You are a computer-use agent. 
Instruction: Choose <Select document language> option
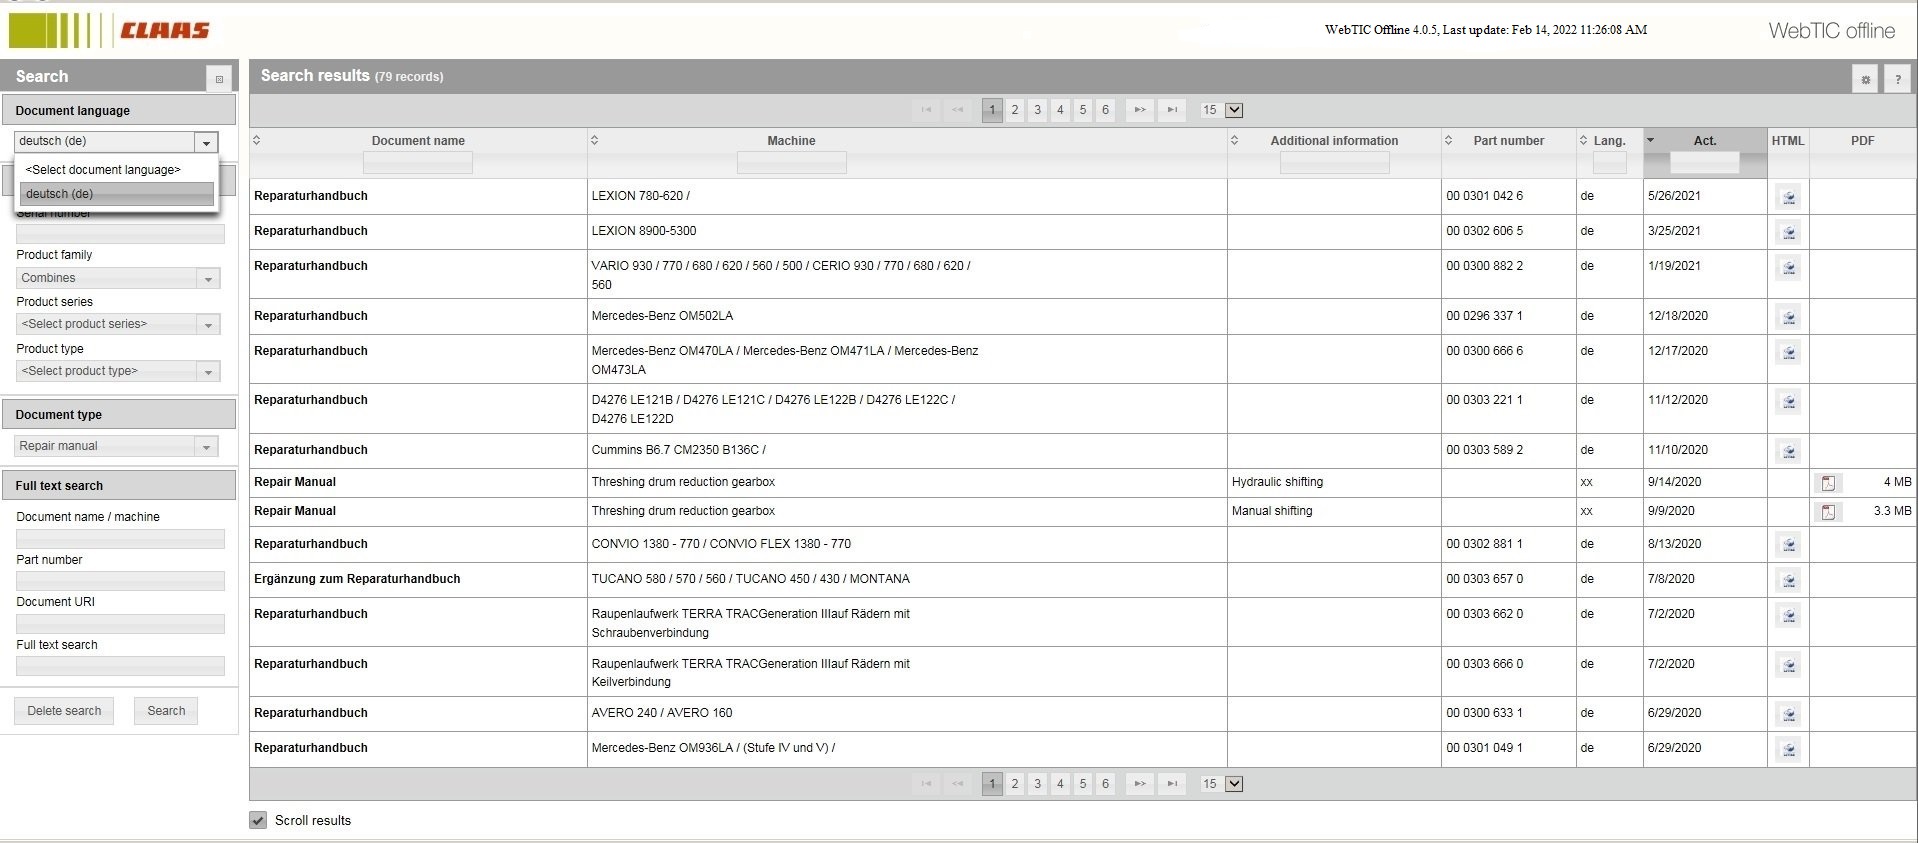point(117,170)
